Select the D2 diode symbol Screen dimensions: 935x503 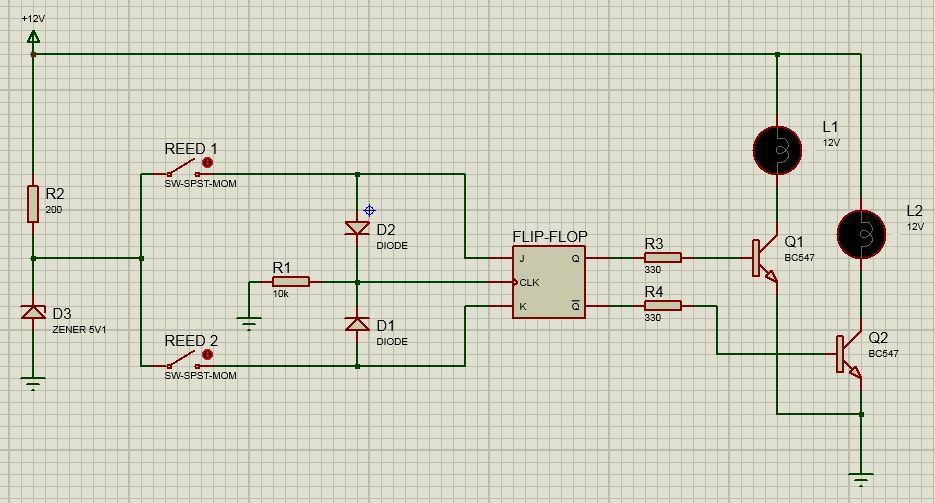point(357,228)
